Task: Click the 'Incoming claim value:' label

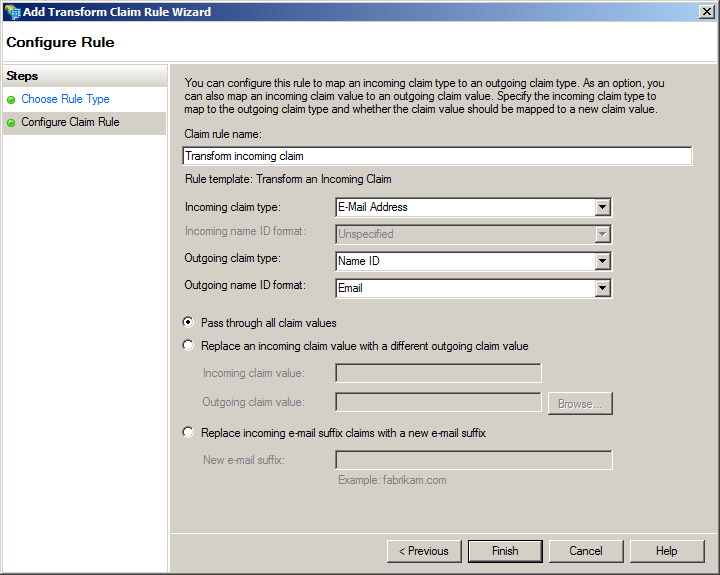Action: click(x=253, y=373)
